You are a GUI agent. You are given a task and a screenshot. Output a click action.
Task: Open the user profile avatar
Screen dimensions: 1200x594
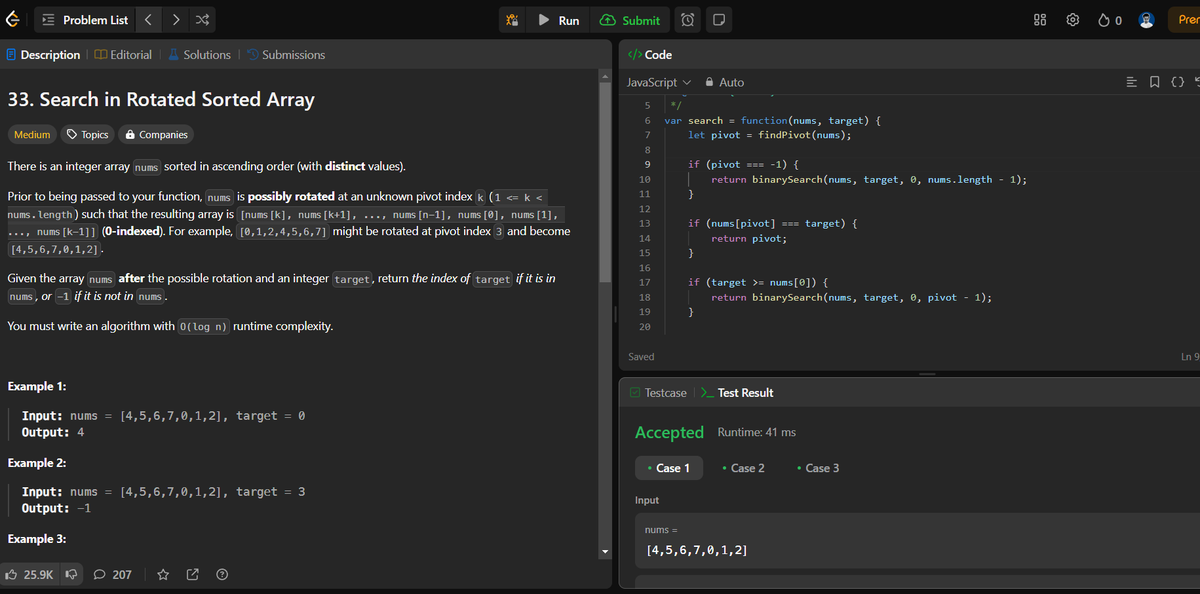tap(1147, 20)
